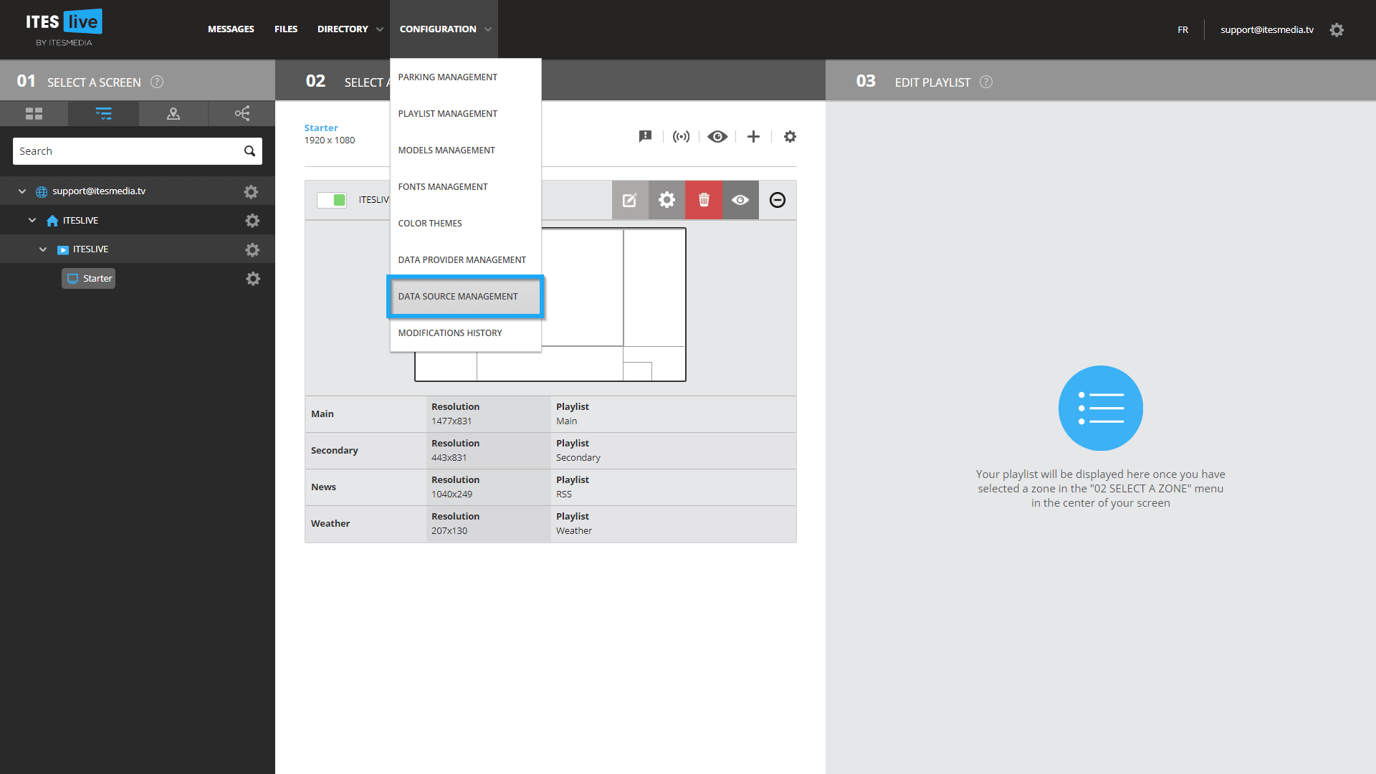Delete the model with red trash button
Image resolution: width=1376 pixels, height=774 pixels.
(x=704, y=200)
